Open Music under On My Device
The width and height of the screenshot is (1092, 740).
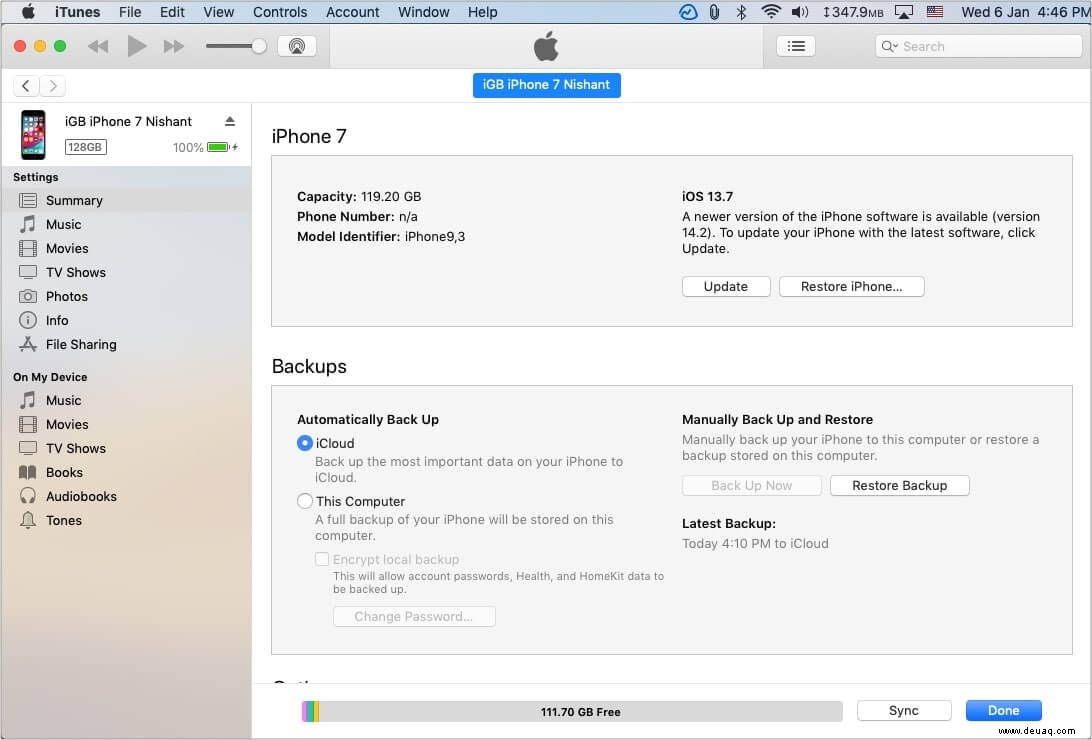[x=126, y=400]
